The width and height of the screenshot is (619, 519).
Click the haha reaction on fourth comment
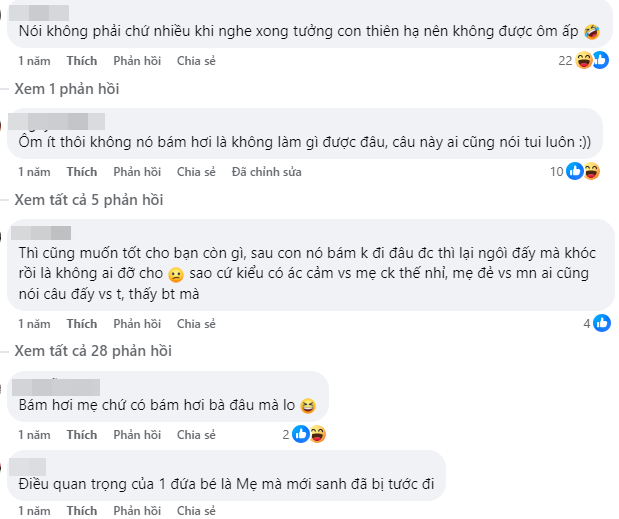317,435
